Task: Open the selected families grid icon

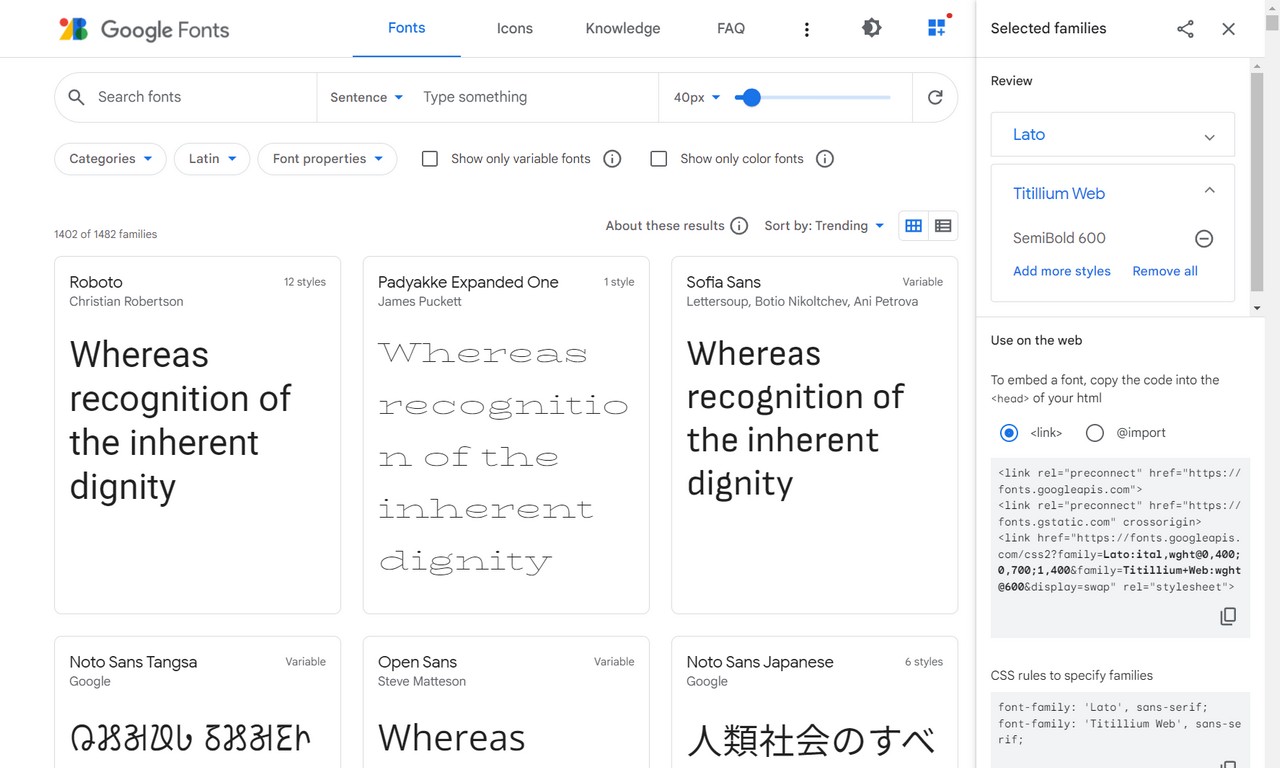Action: tap(937, 28)
